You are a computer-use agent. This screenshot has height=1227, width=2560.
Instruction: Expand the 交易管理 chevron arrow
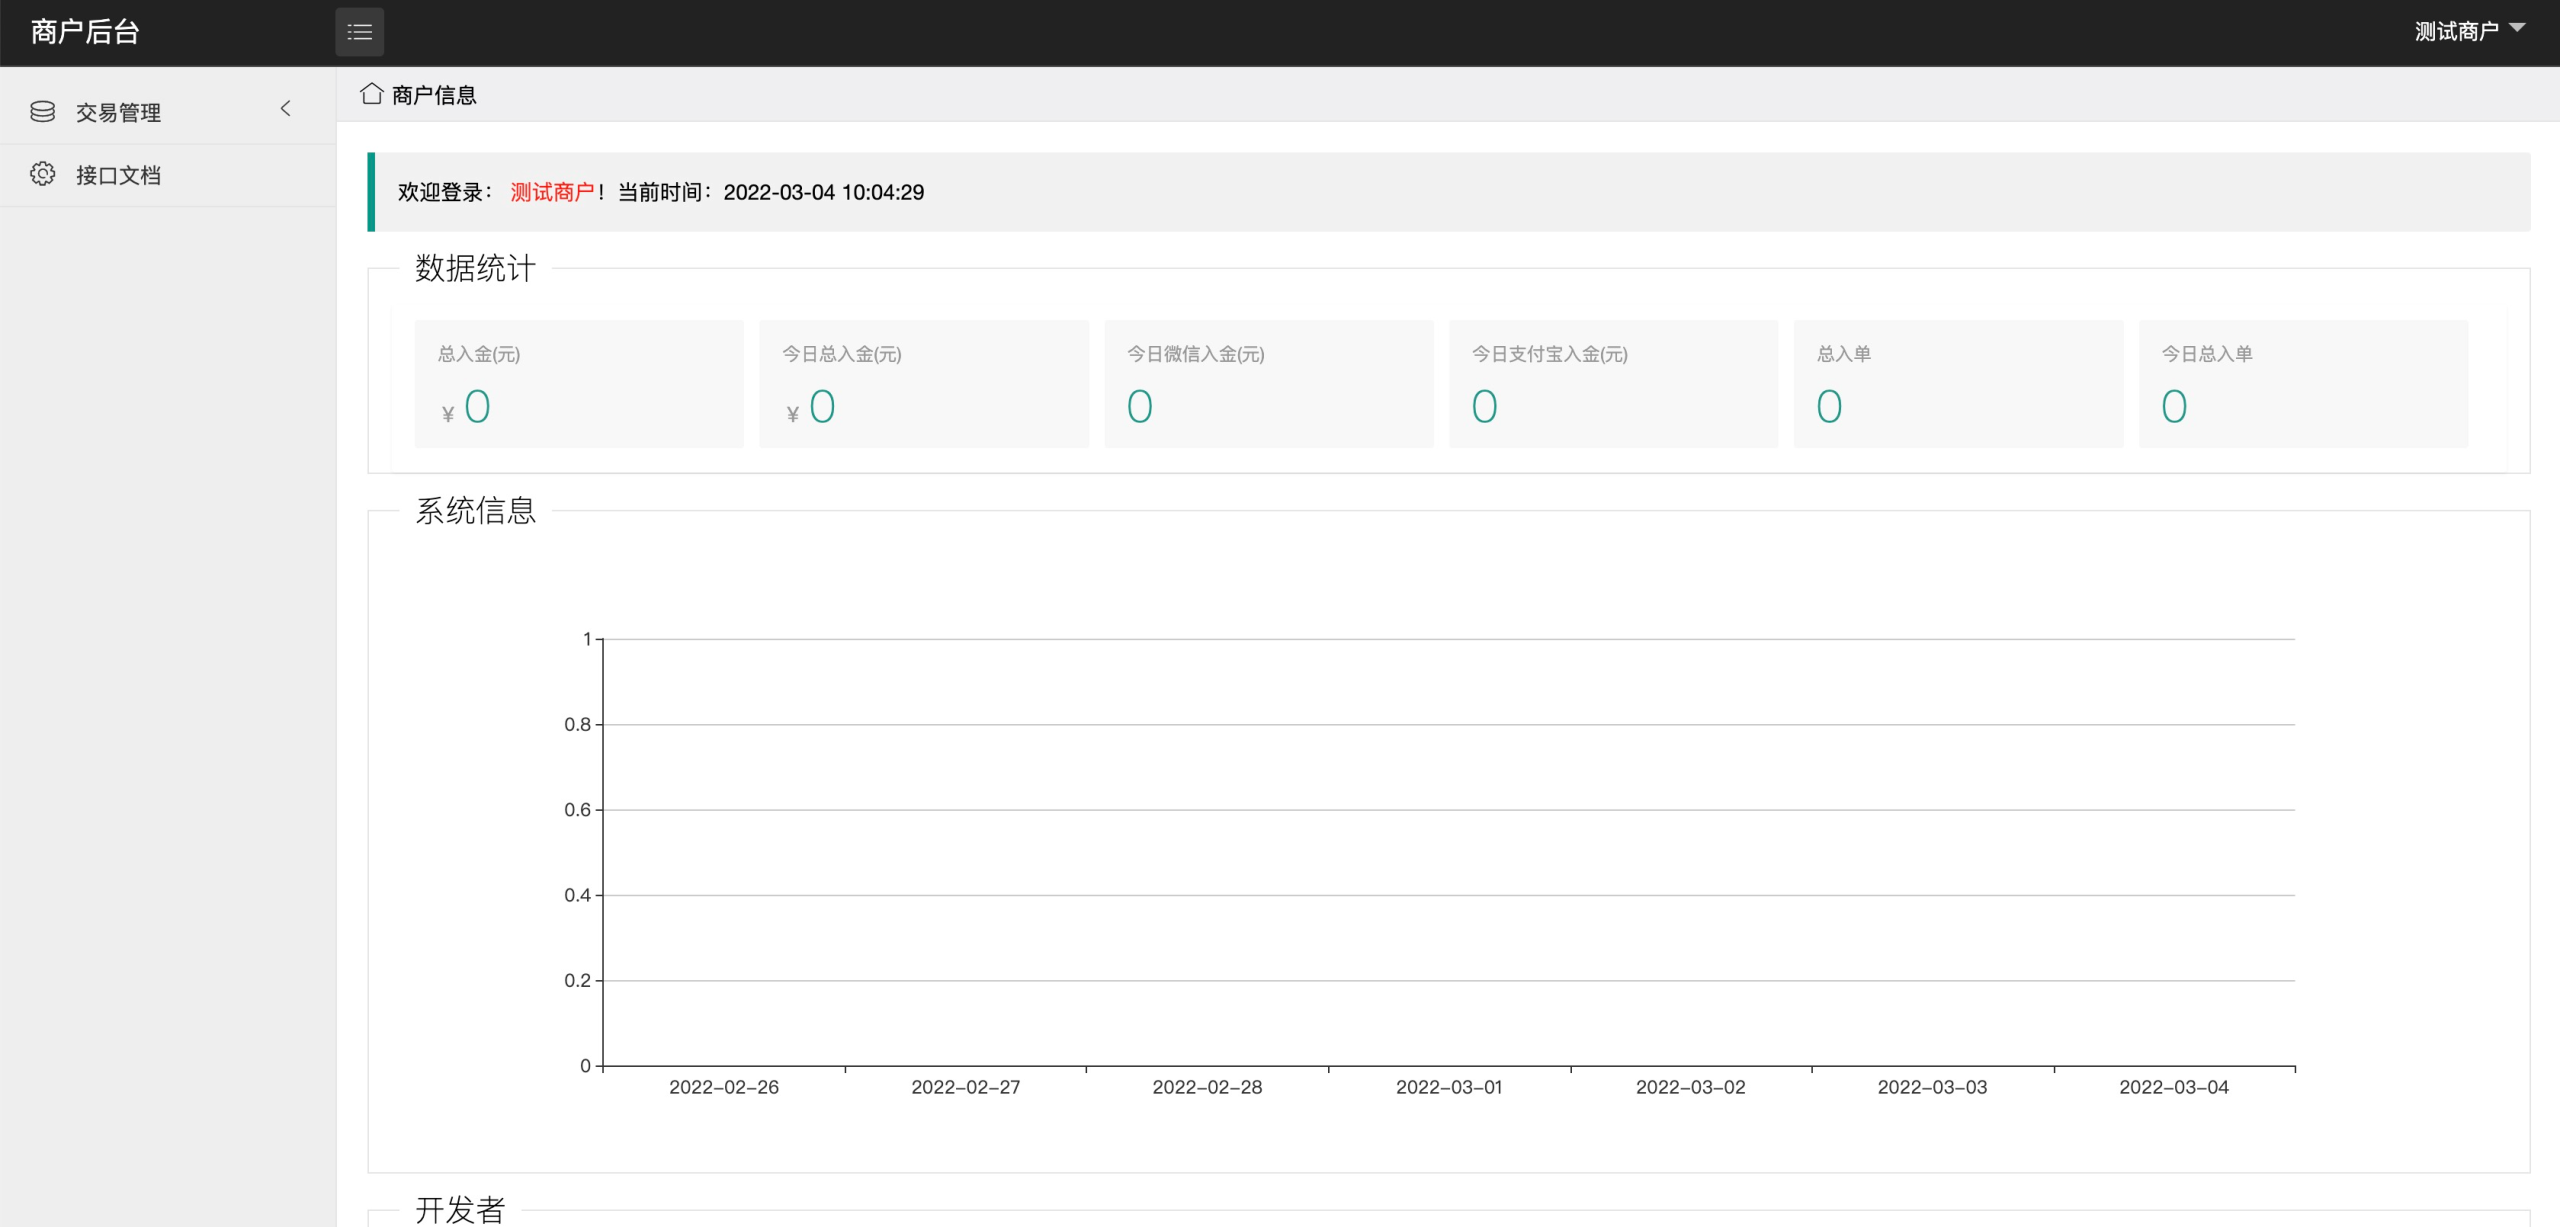(286, 109)
